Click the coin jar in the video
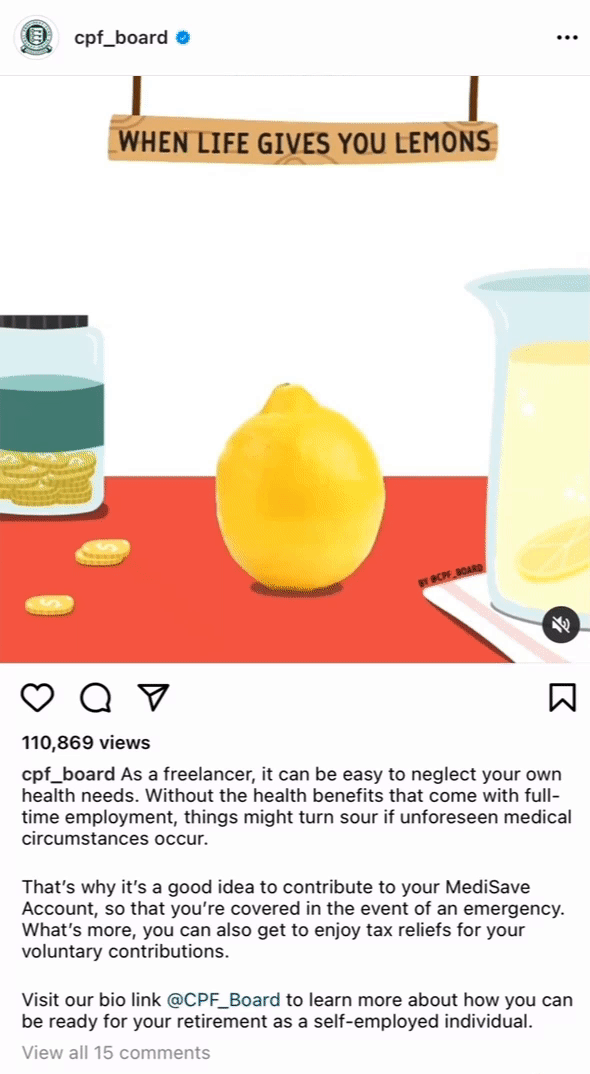Viewport: 590px width, 1074px height. (x=51, y=414)
